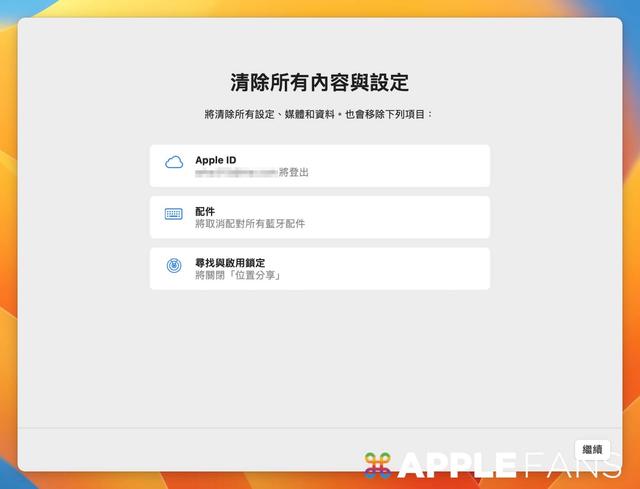This screenshot has width=640, height=489.
Task: Click the iCloud cloud icon beside Apple ID
Action: pyautogui.click(x=174, y=162)
